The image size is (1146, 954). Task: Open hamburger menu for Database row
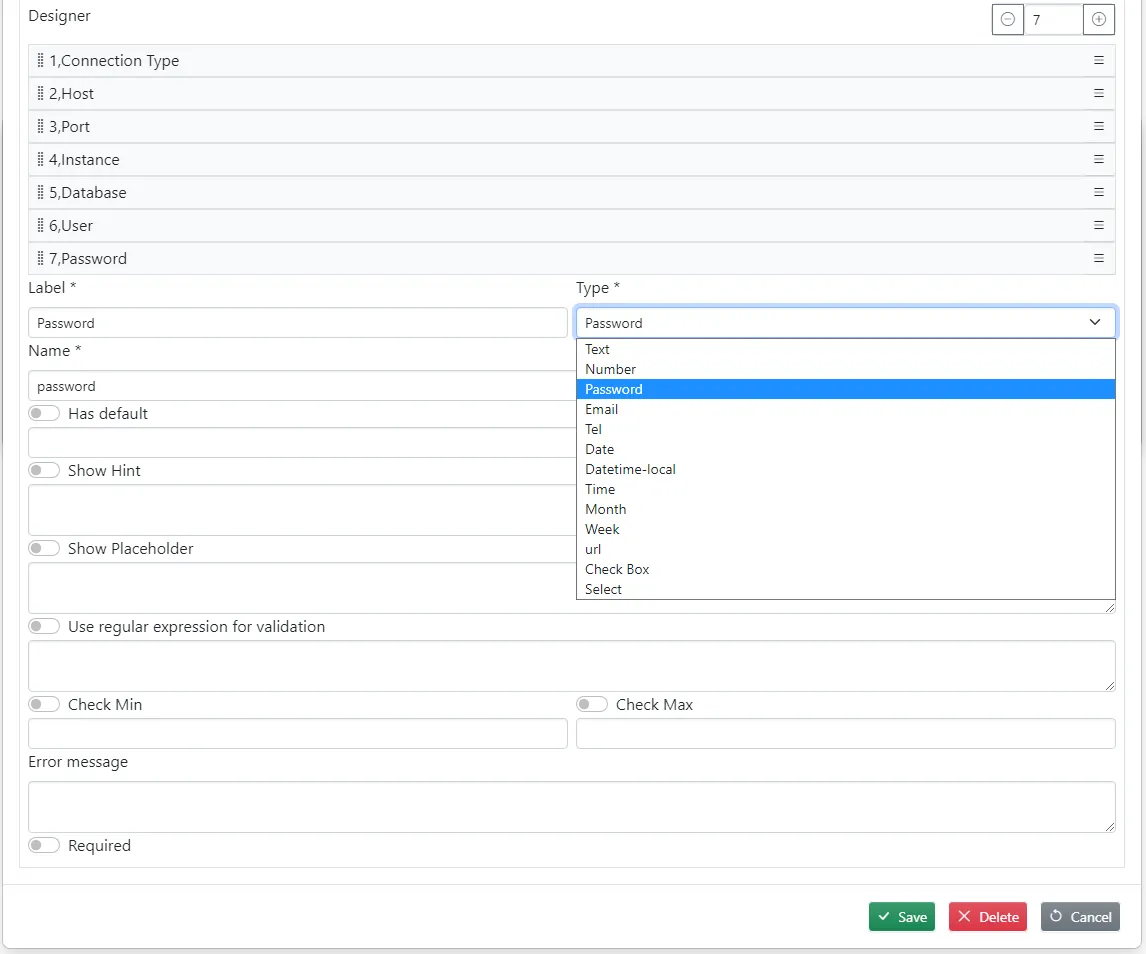click(1098, 193)
